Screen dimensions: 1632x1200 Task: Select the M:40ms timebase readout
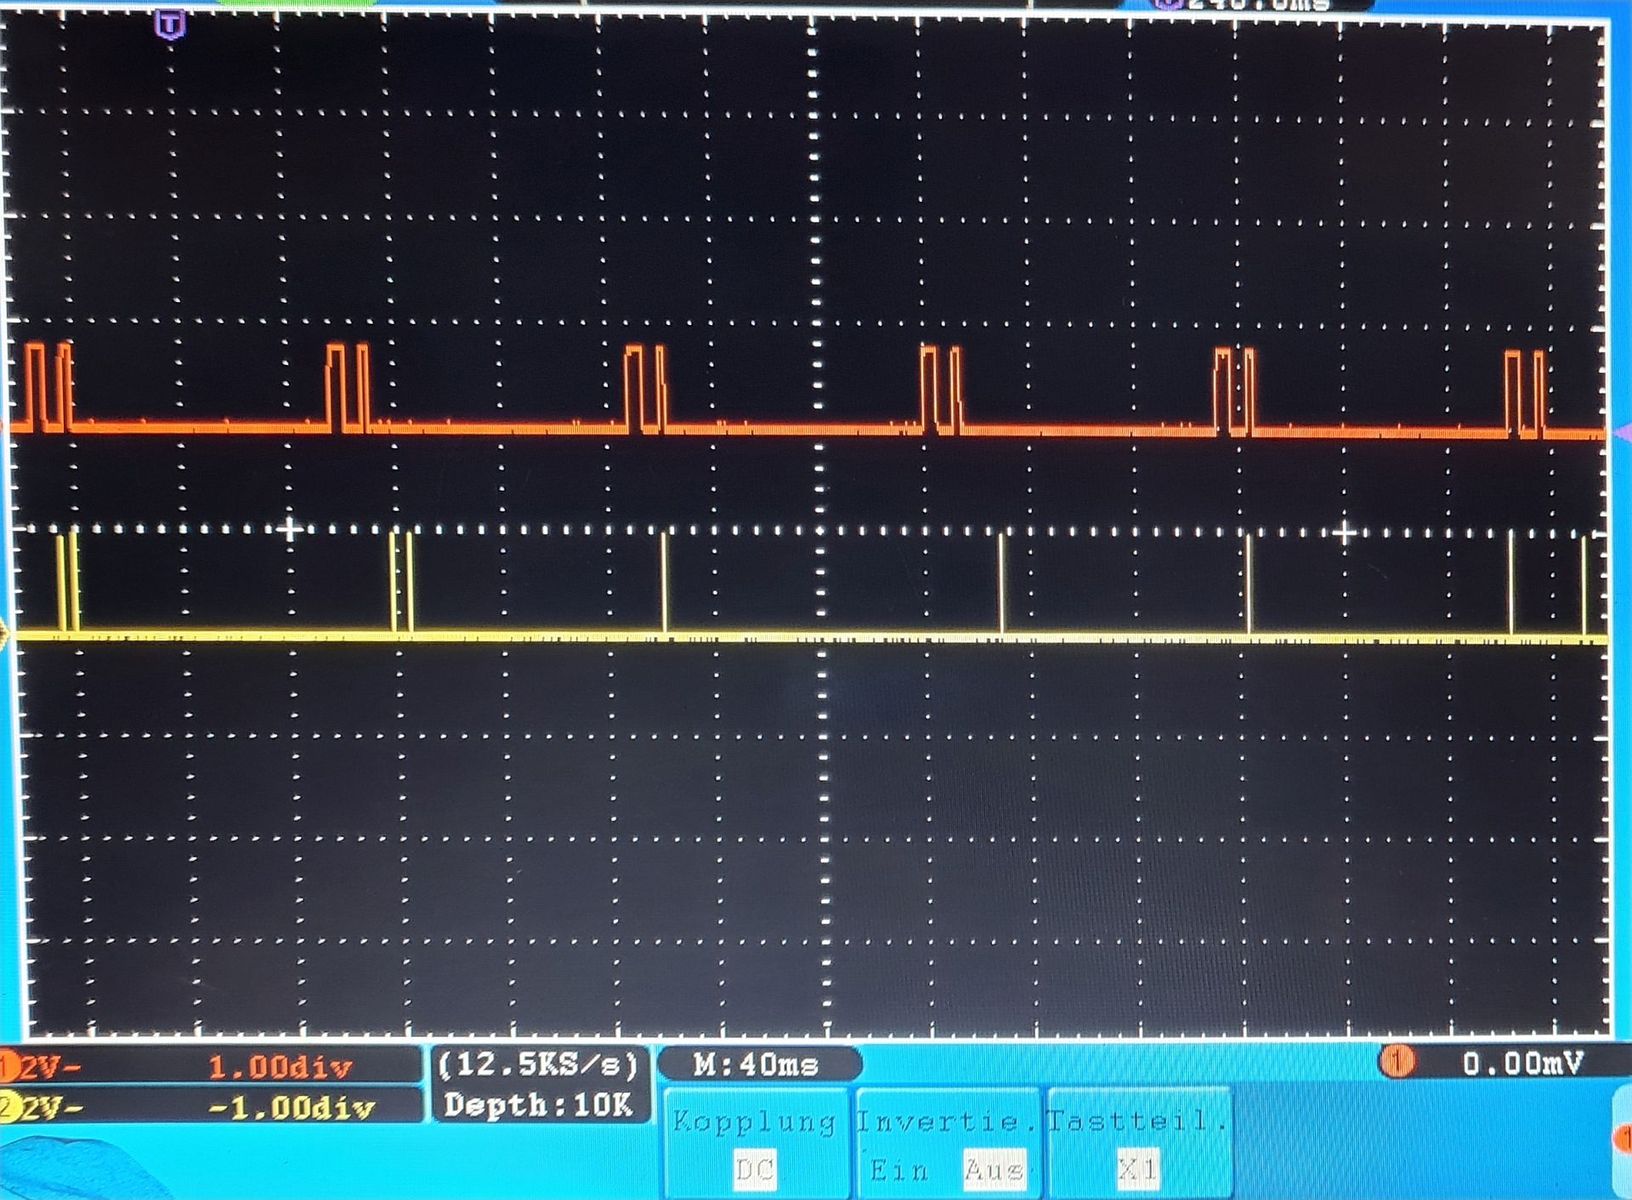(x=756, y=1065)
